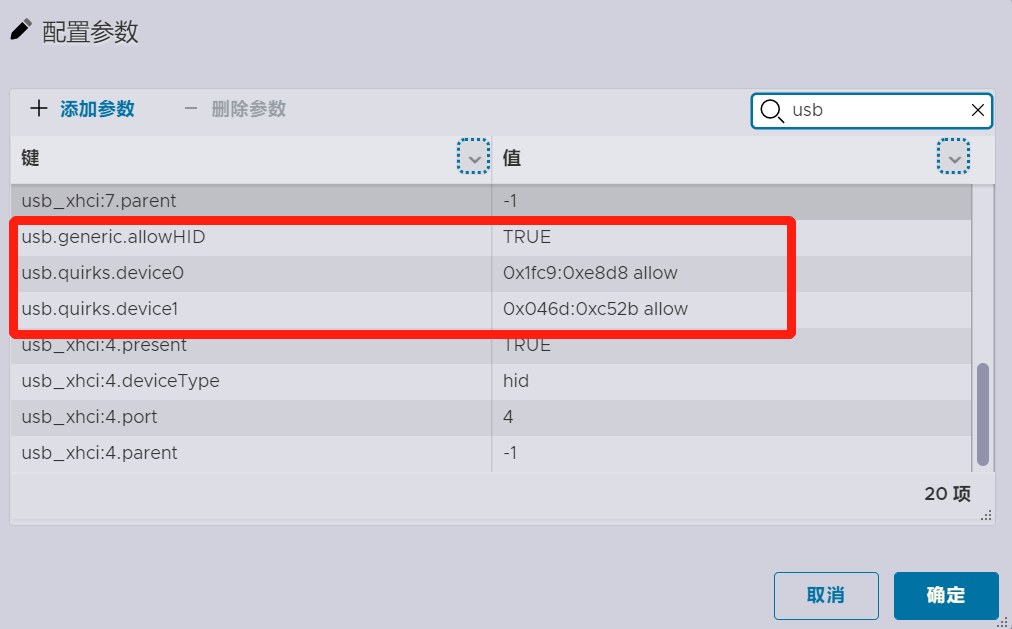Image resolution: width=1012 pixels, height=629 pixels.
Task: Click the pencil edit icon beside 配置参数
Action: pyautogui.click(x=21, y=30)
